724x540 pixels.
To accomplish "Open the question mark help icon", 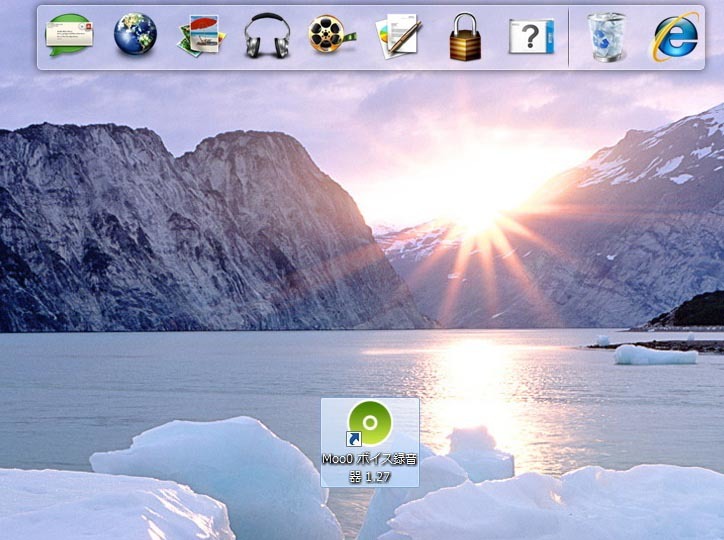I will (531, 36).
